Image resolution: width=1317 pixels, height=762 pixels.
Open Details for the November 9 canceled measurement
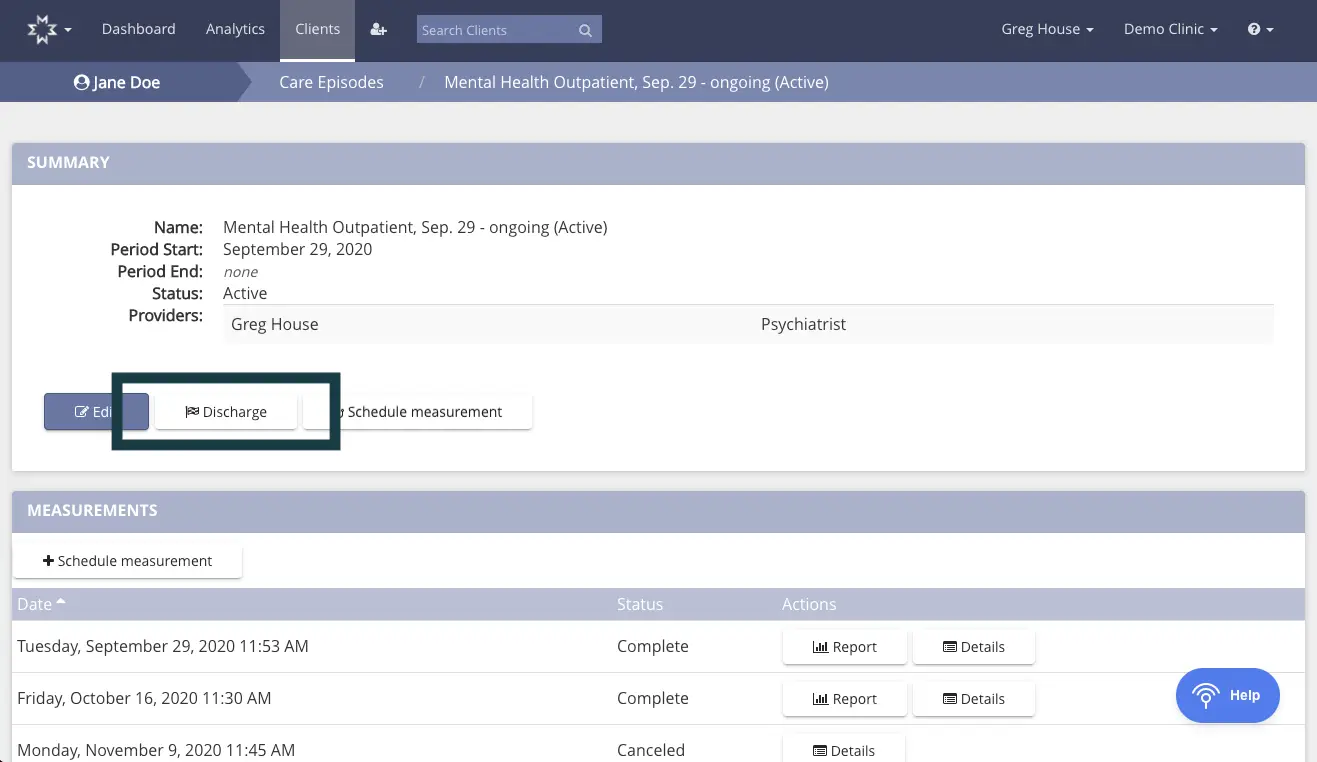[843, 750]
